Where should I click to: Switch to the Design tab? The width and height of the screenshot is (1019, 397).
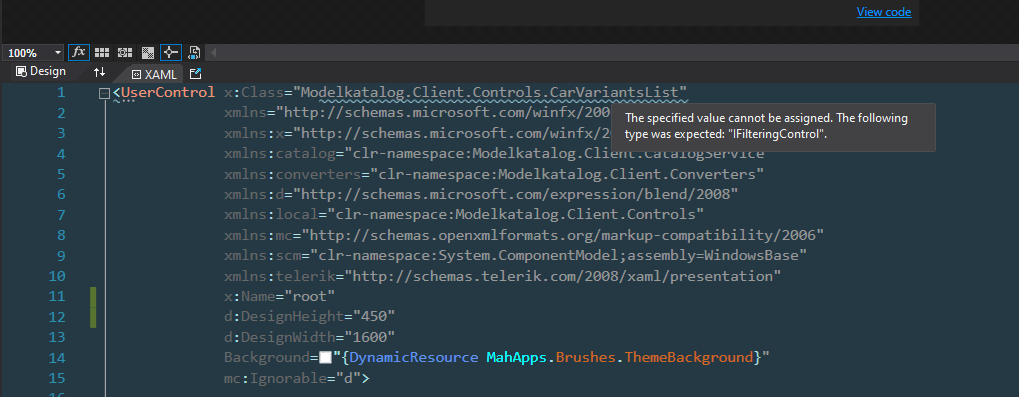point(41,71)
